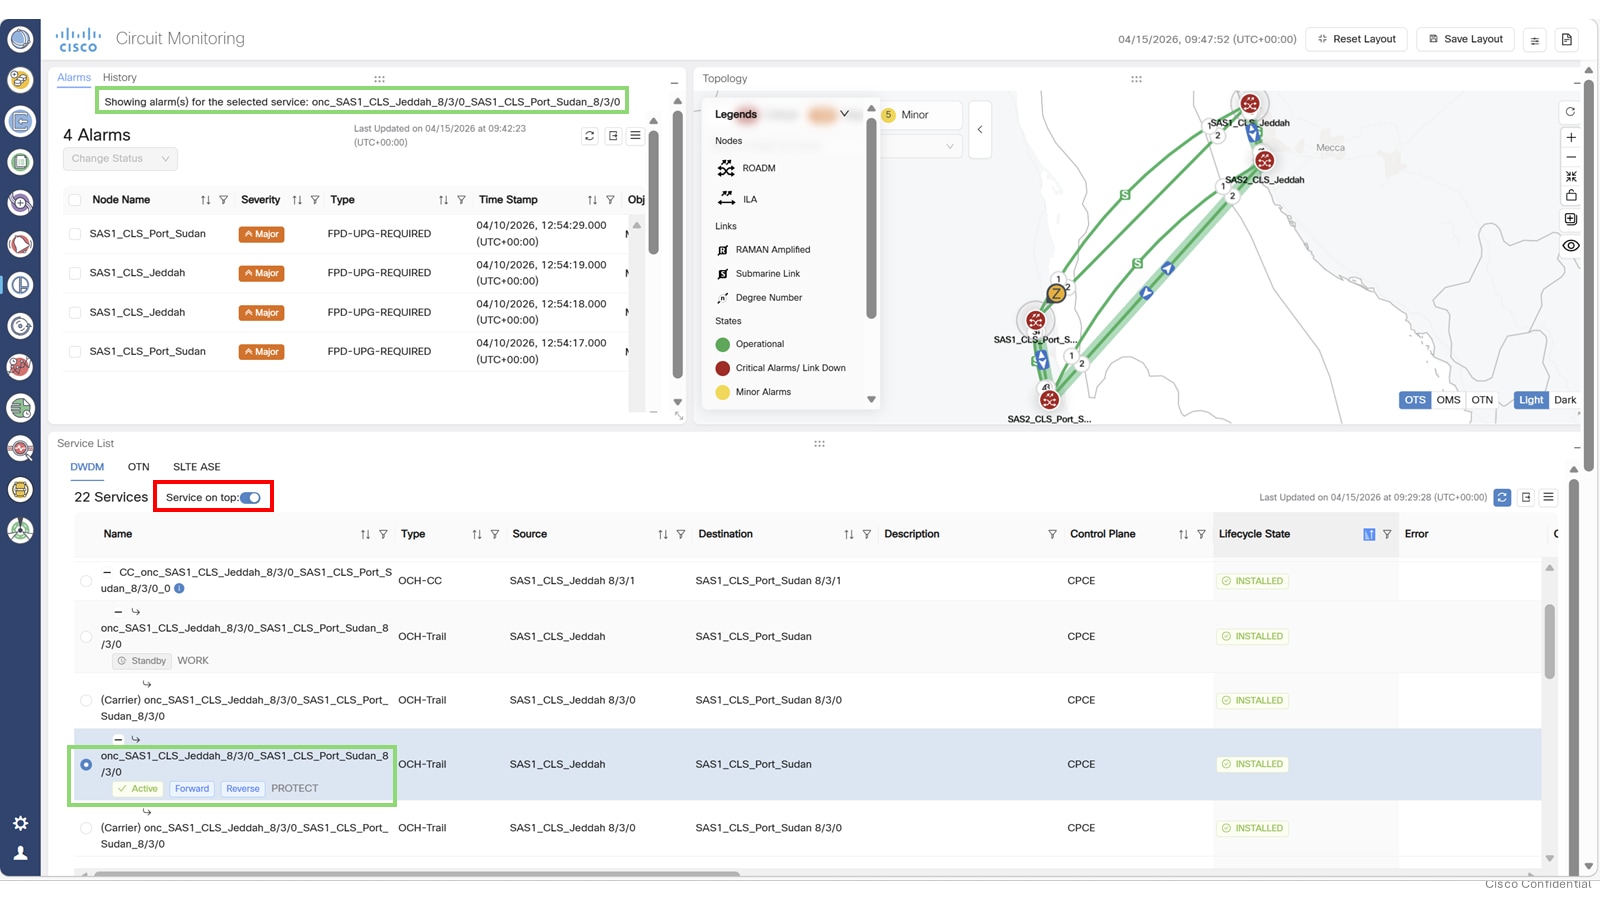Switch to the History tab

[x=119, y=77]
